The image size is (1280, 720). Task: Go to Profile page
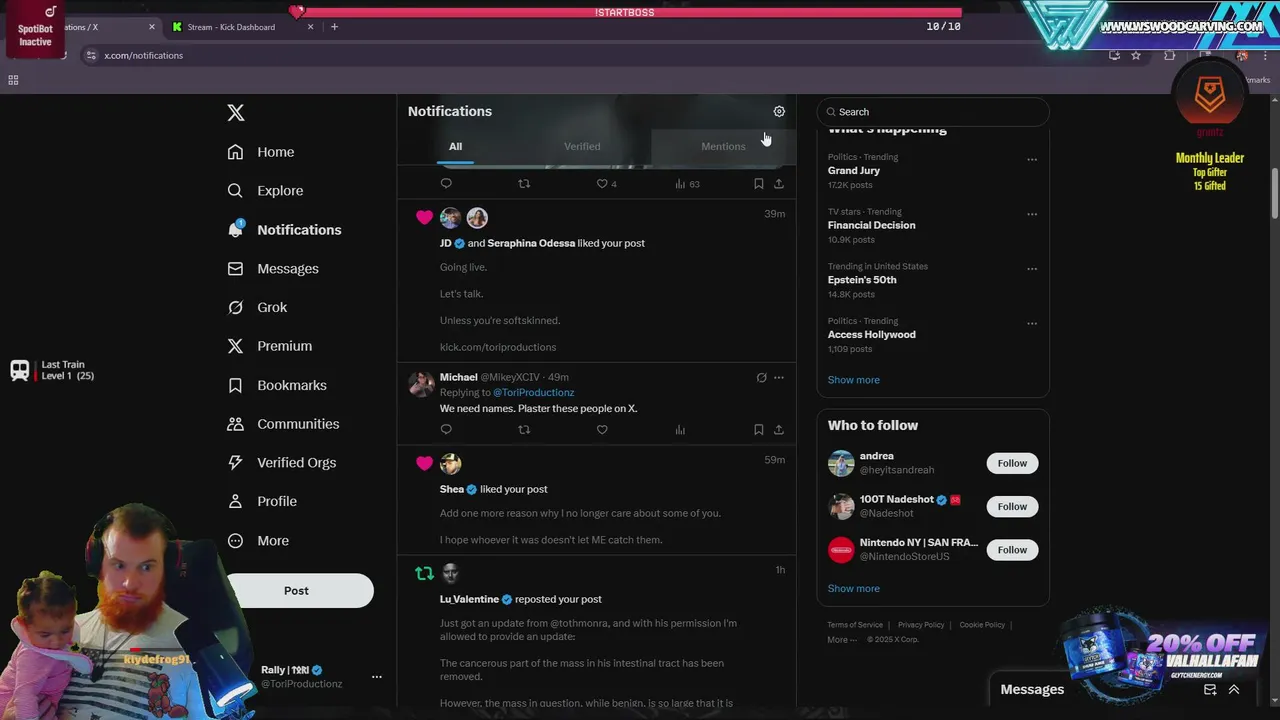(262, 502)
